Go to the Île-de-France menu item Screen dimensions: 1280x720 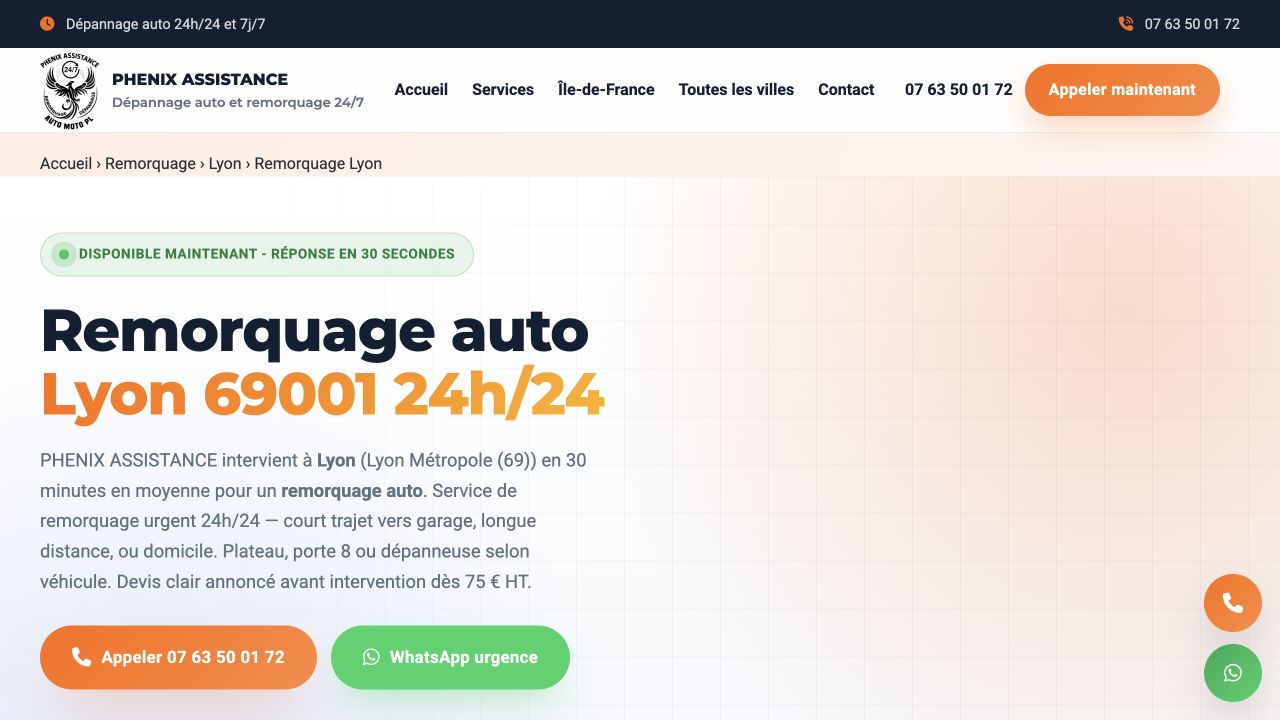tap(606, 89)
